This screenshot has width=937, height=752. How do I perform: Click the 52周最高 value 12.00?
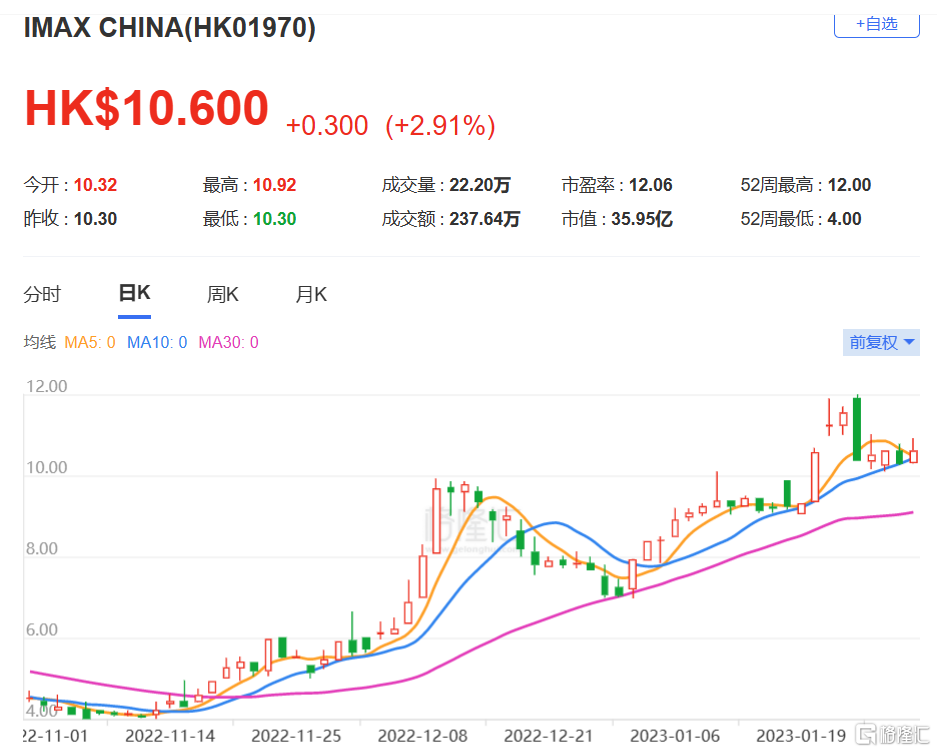tap(849, 185)
